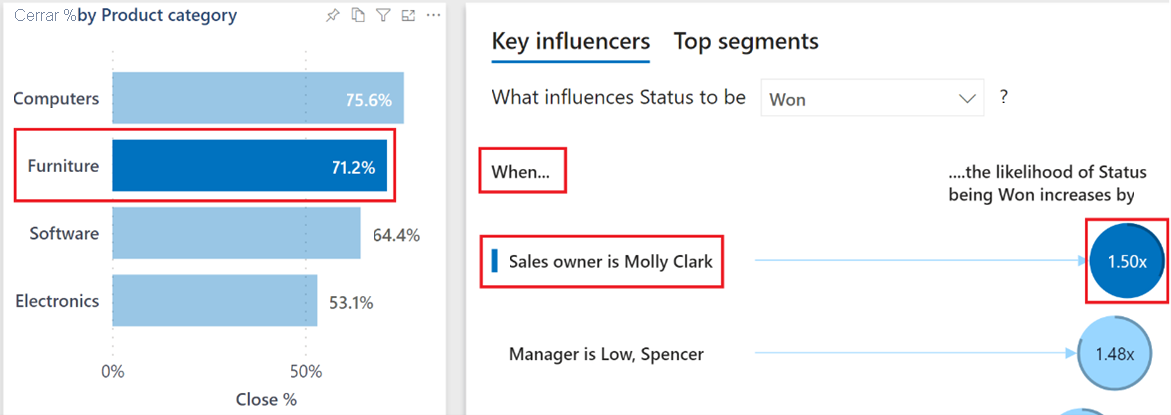Screen dimensions: 1171x415
Task: Click the Software bar in the chart
Action: 236,233
